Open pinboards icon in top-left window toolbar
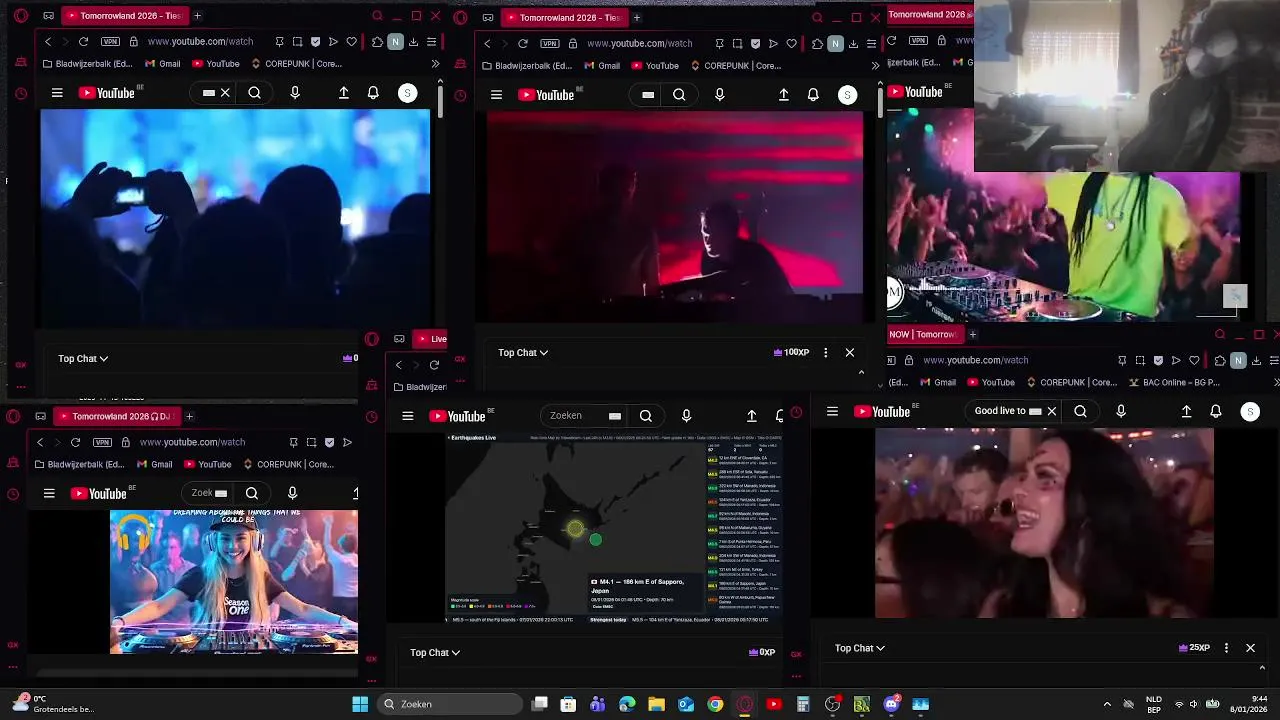Screen dimensions: 1280x720 279,42
